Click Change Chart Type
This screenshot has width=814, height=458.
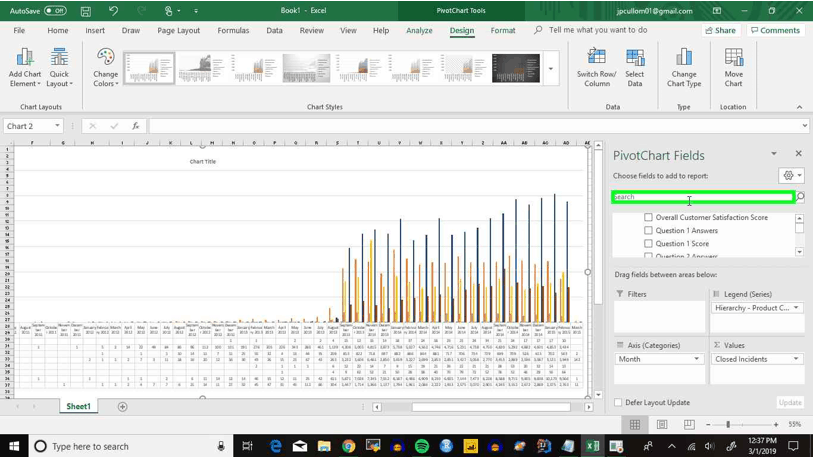[x=684, y=68]
